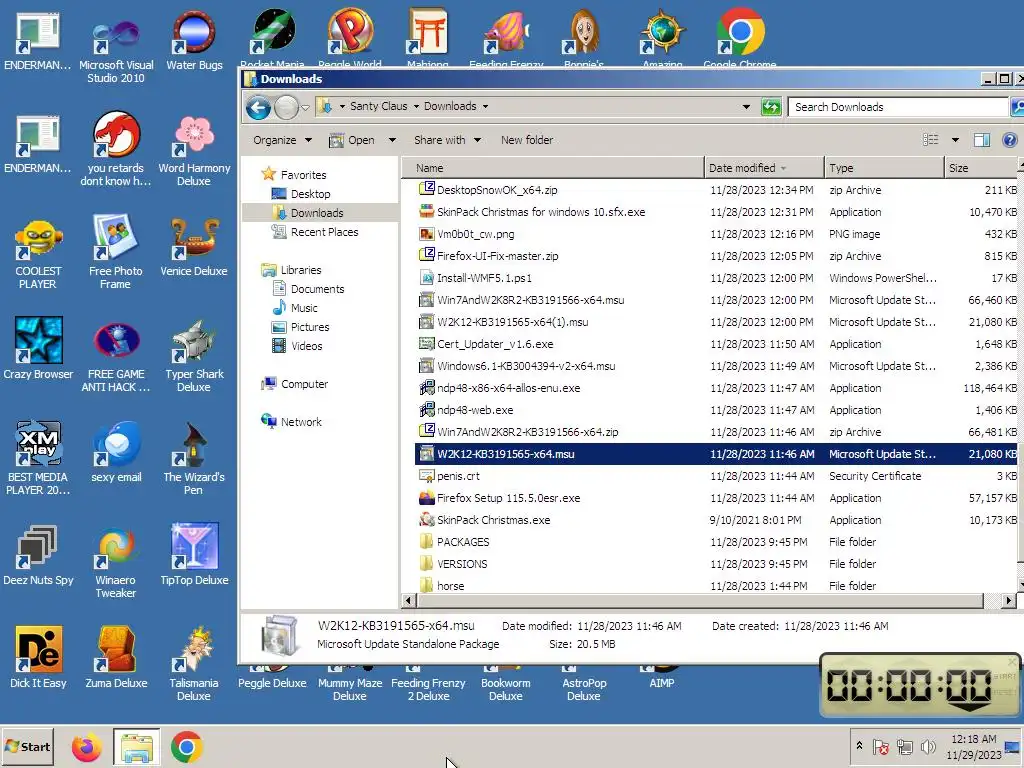This screenshot has height=768, width=1024.
Task: Open Explorer help question-mark icon
Action: [1010, 140]
